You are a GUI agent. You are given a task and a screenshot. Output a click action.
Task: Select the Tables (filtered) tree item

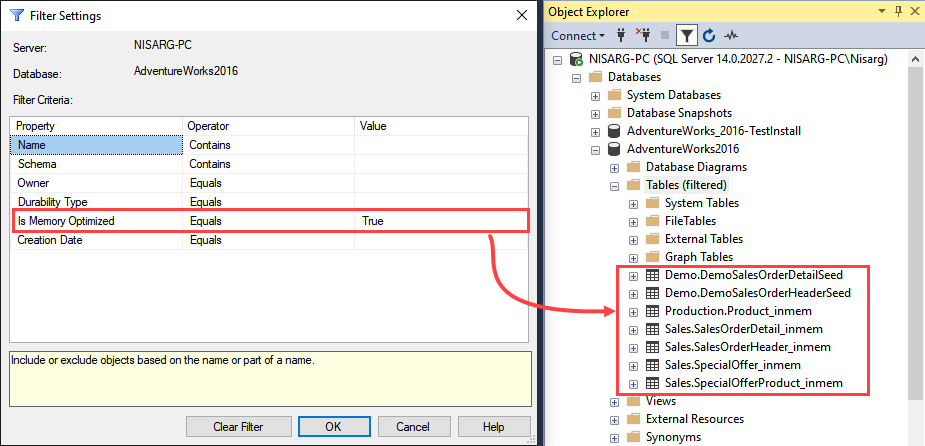[687, 185]
